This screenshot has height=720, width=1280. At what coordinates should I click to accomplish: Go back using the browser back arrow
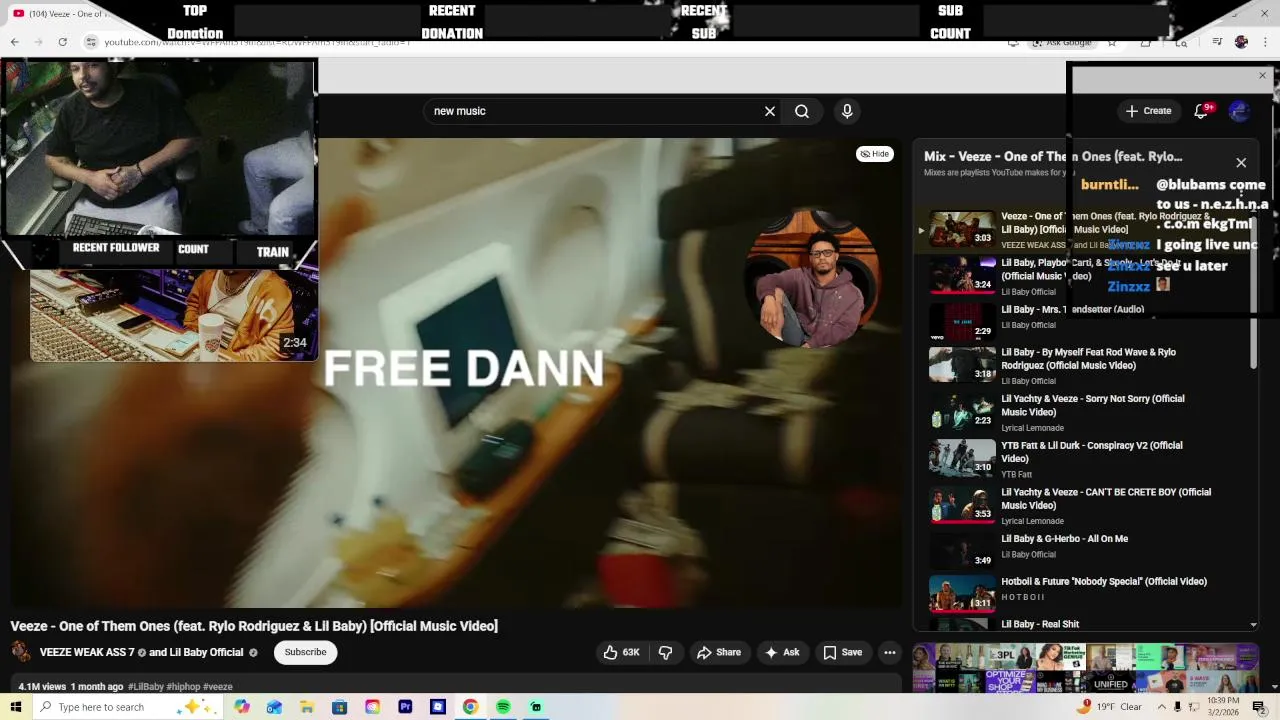[x=14, y=42]
